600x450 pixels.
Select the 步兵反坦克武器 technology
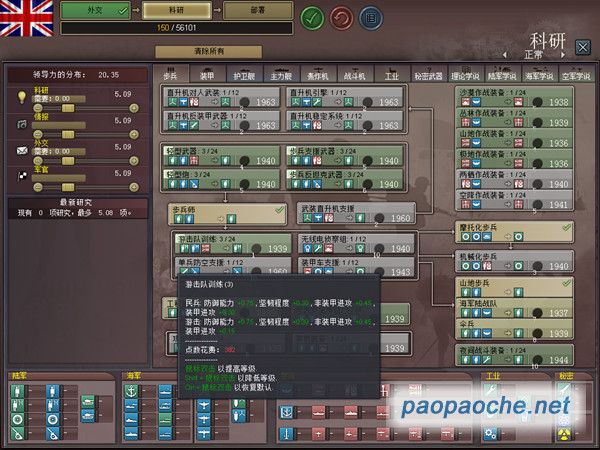(x=345, y=179)
